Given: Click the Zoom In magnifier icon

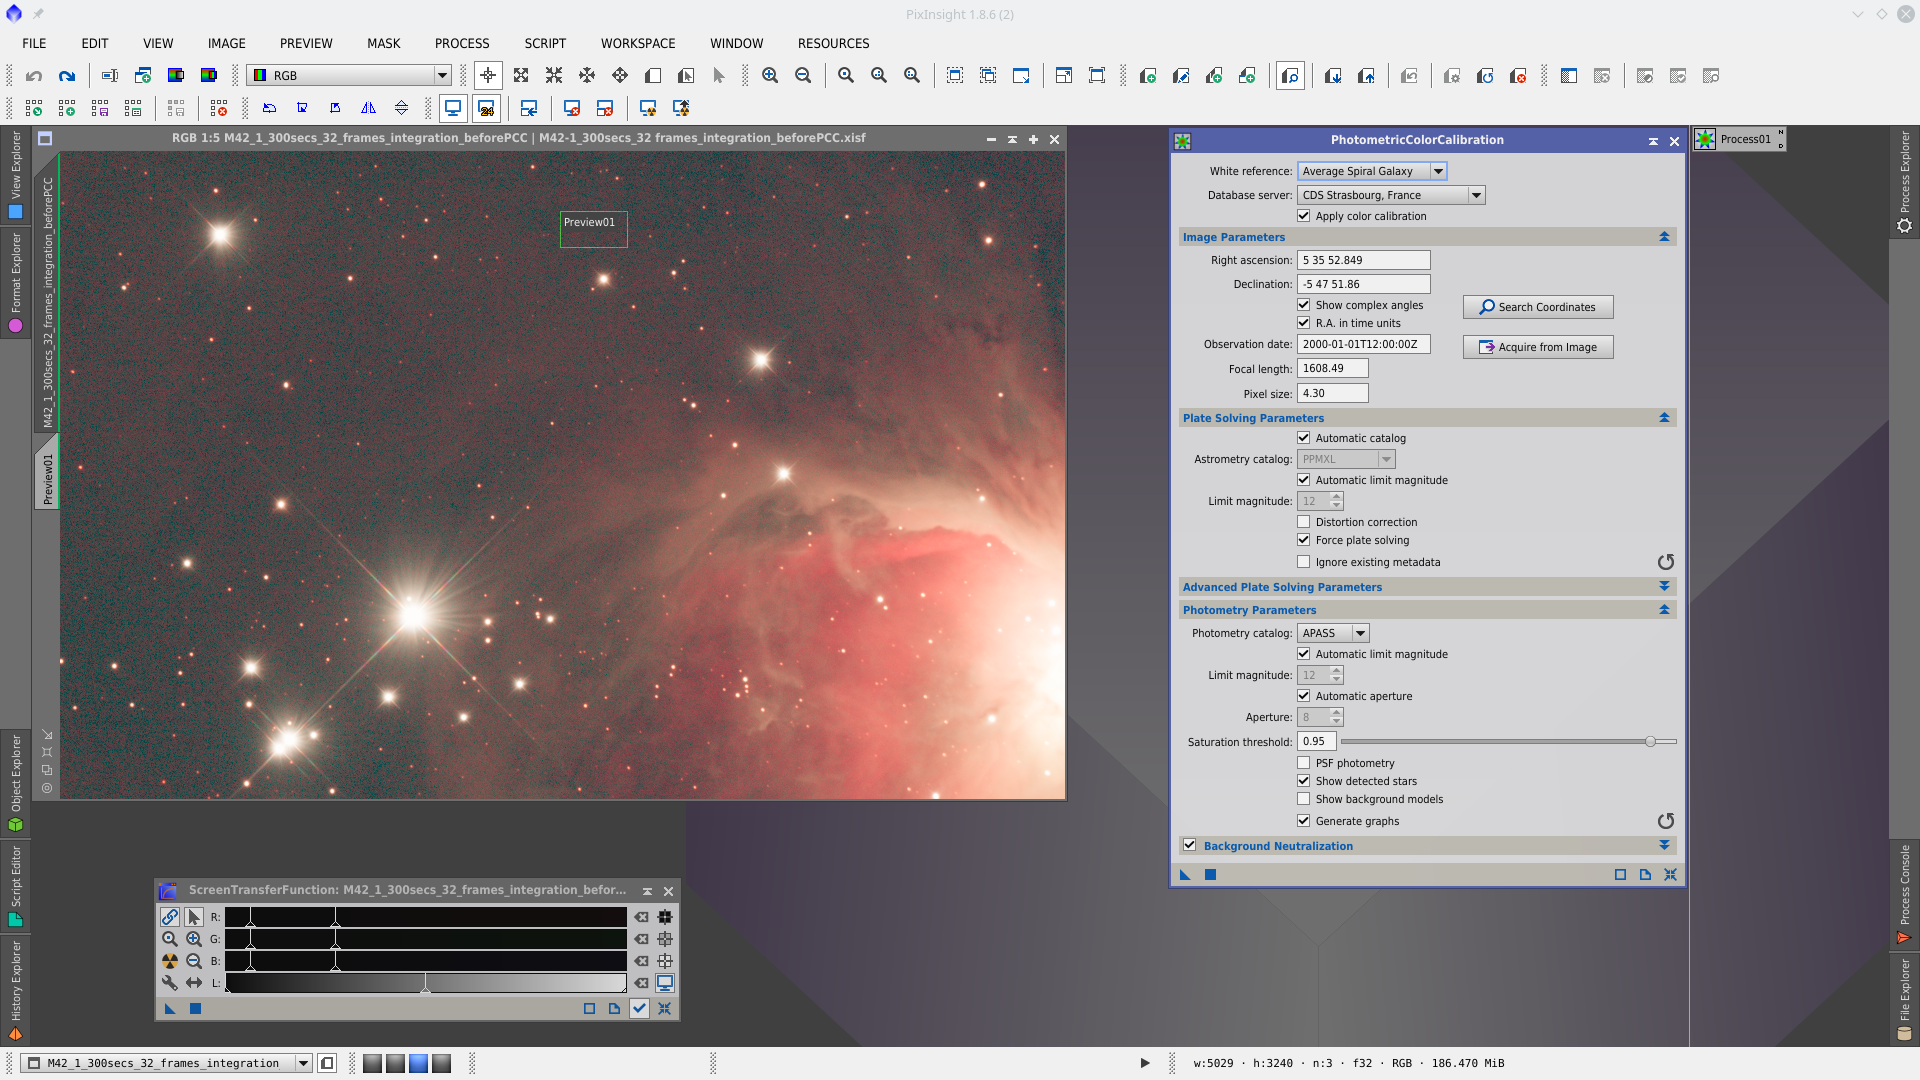Looking at the screenshot, I should pos(770,76).
